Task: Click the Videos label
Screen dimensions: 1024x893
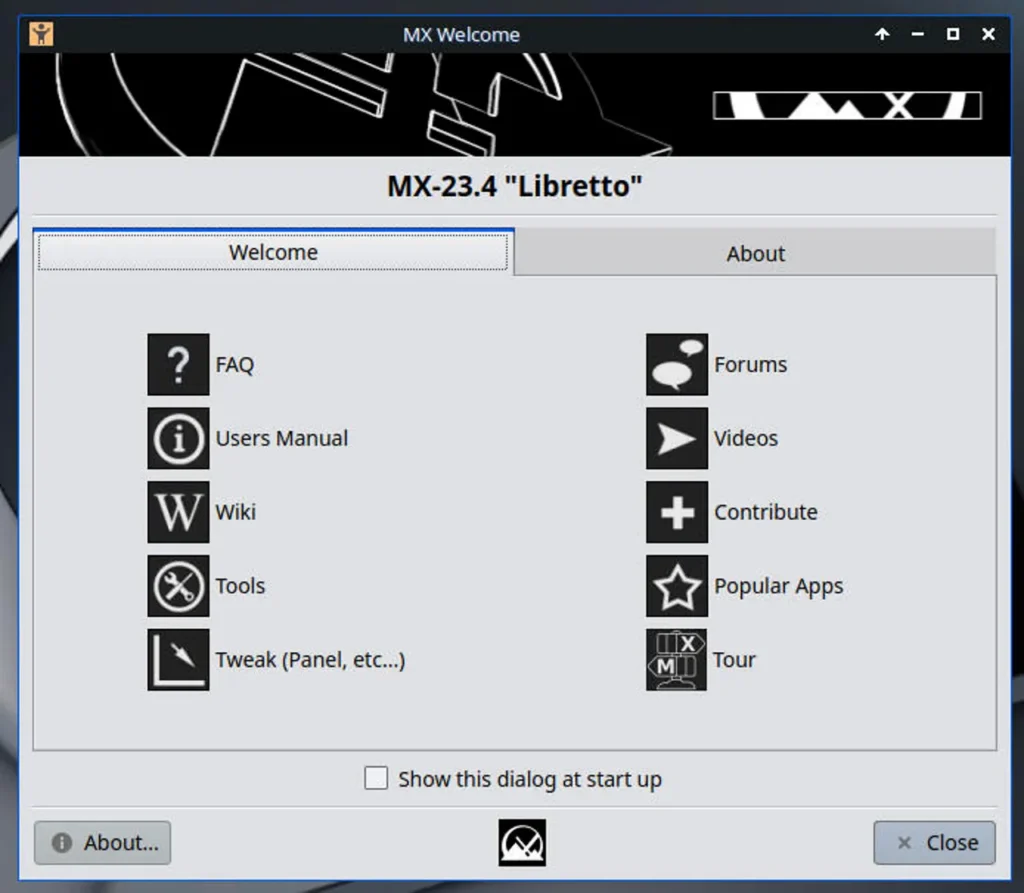Action: 746,438
